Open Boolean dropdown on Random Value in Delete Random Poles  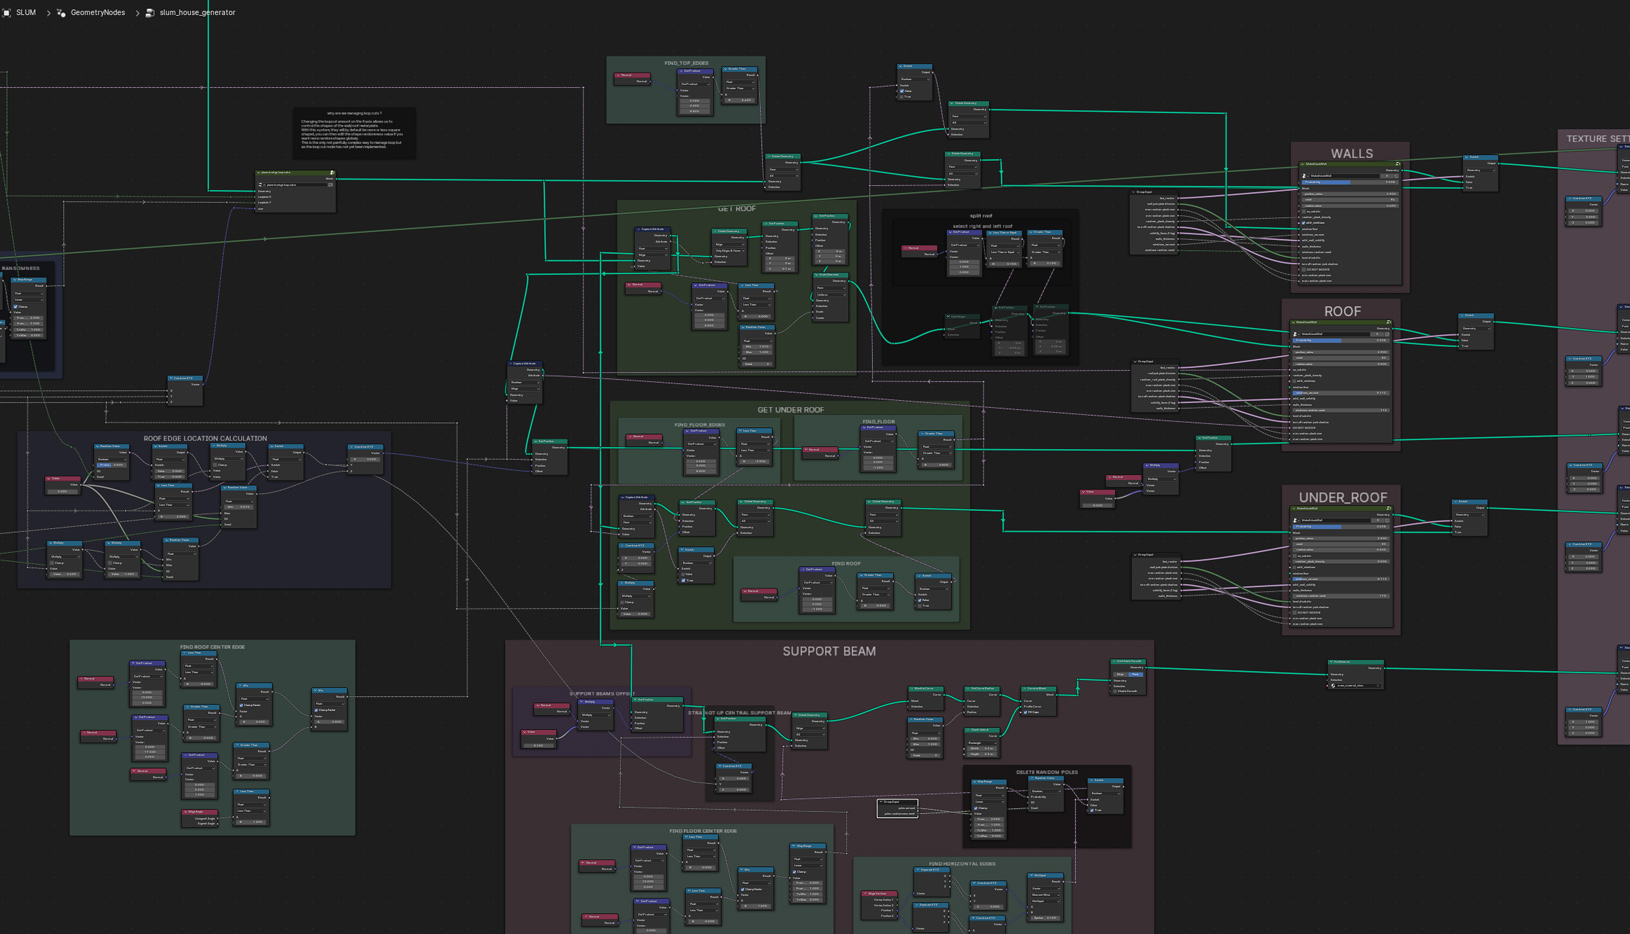[x=1046, y=791]
